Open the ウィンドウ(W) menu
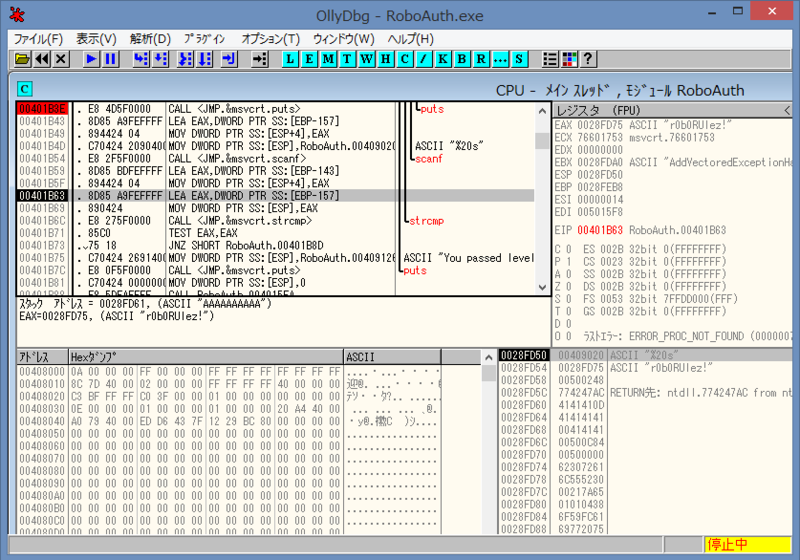The height and width of the screenshot is (560, 800). (343, 39)
